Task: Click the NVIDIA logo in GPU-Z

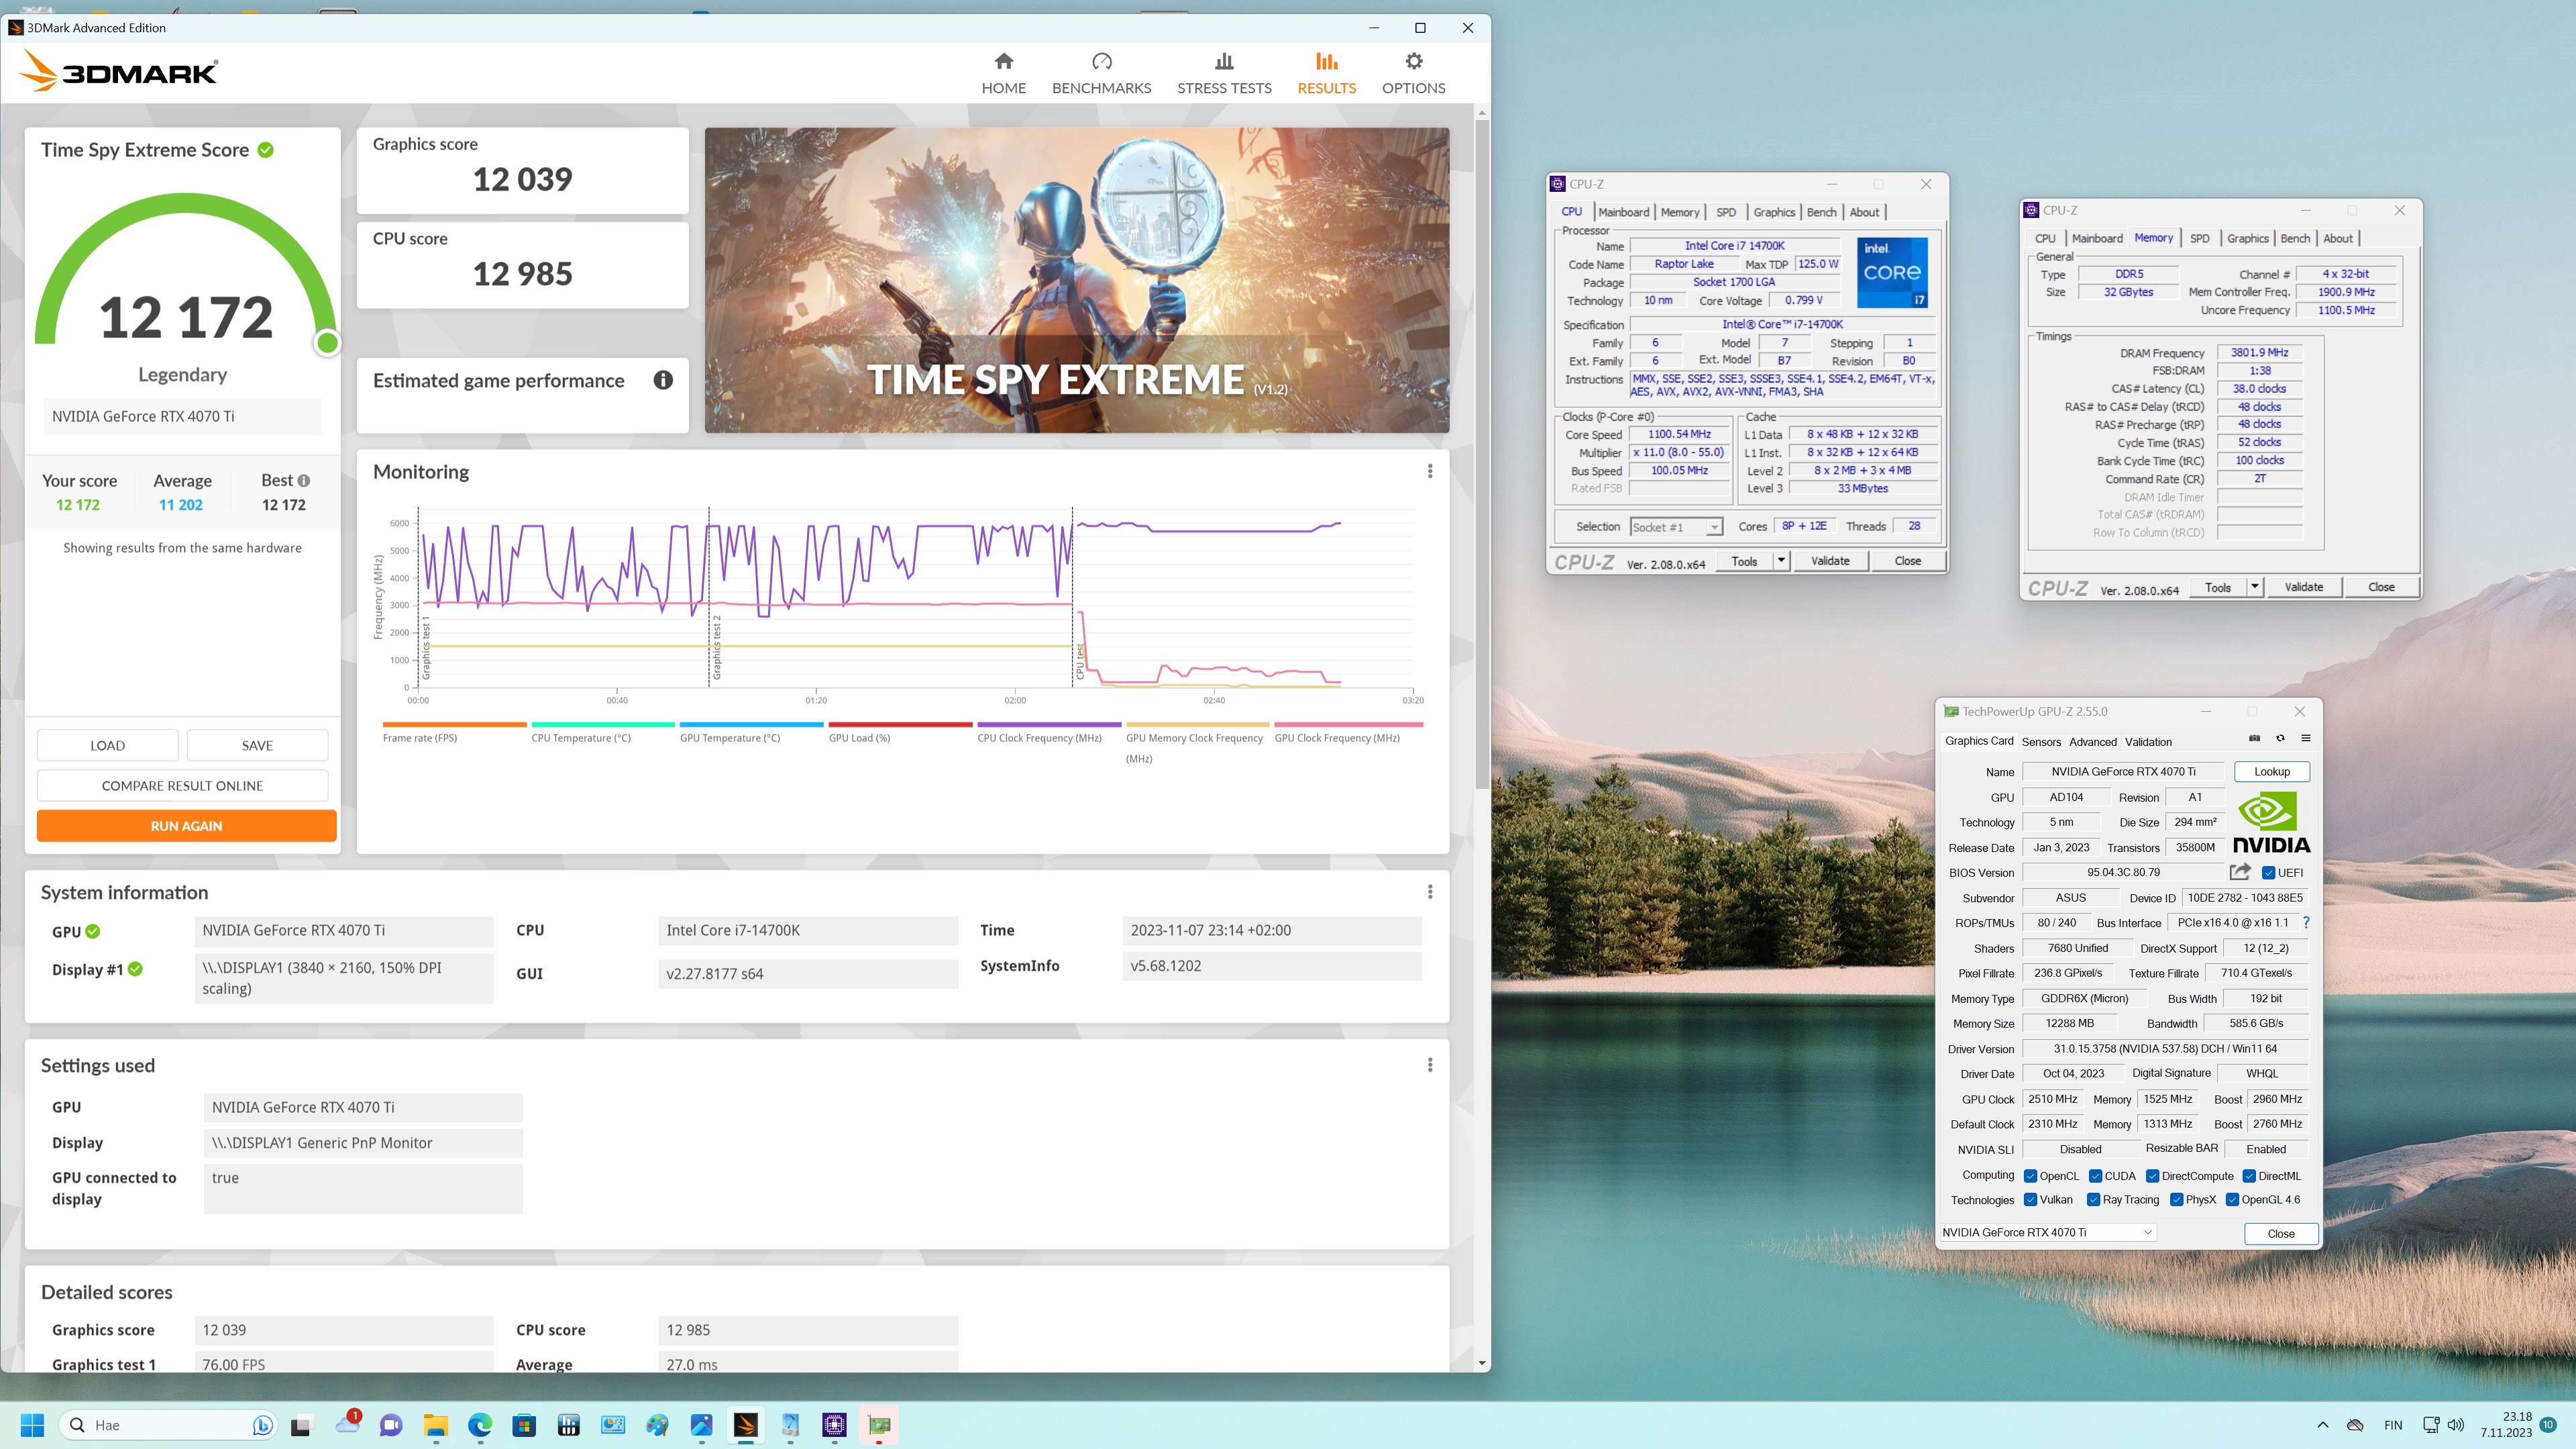Action: tap(2271, 823)
